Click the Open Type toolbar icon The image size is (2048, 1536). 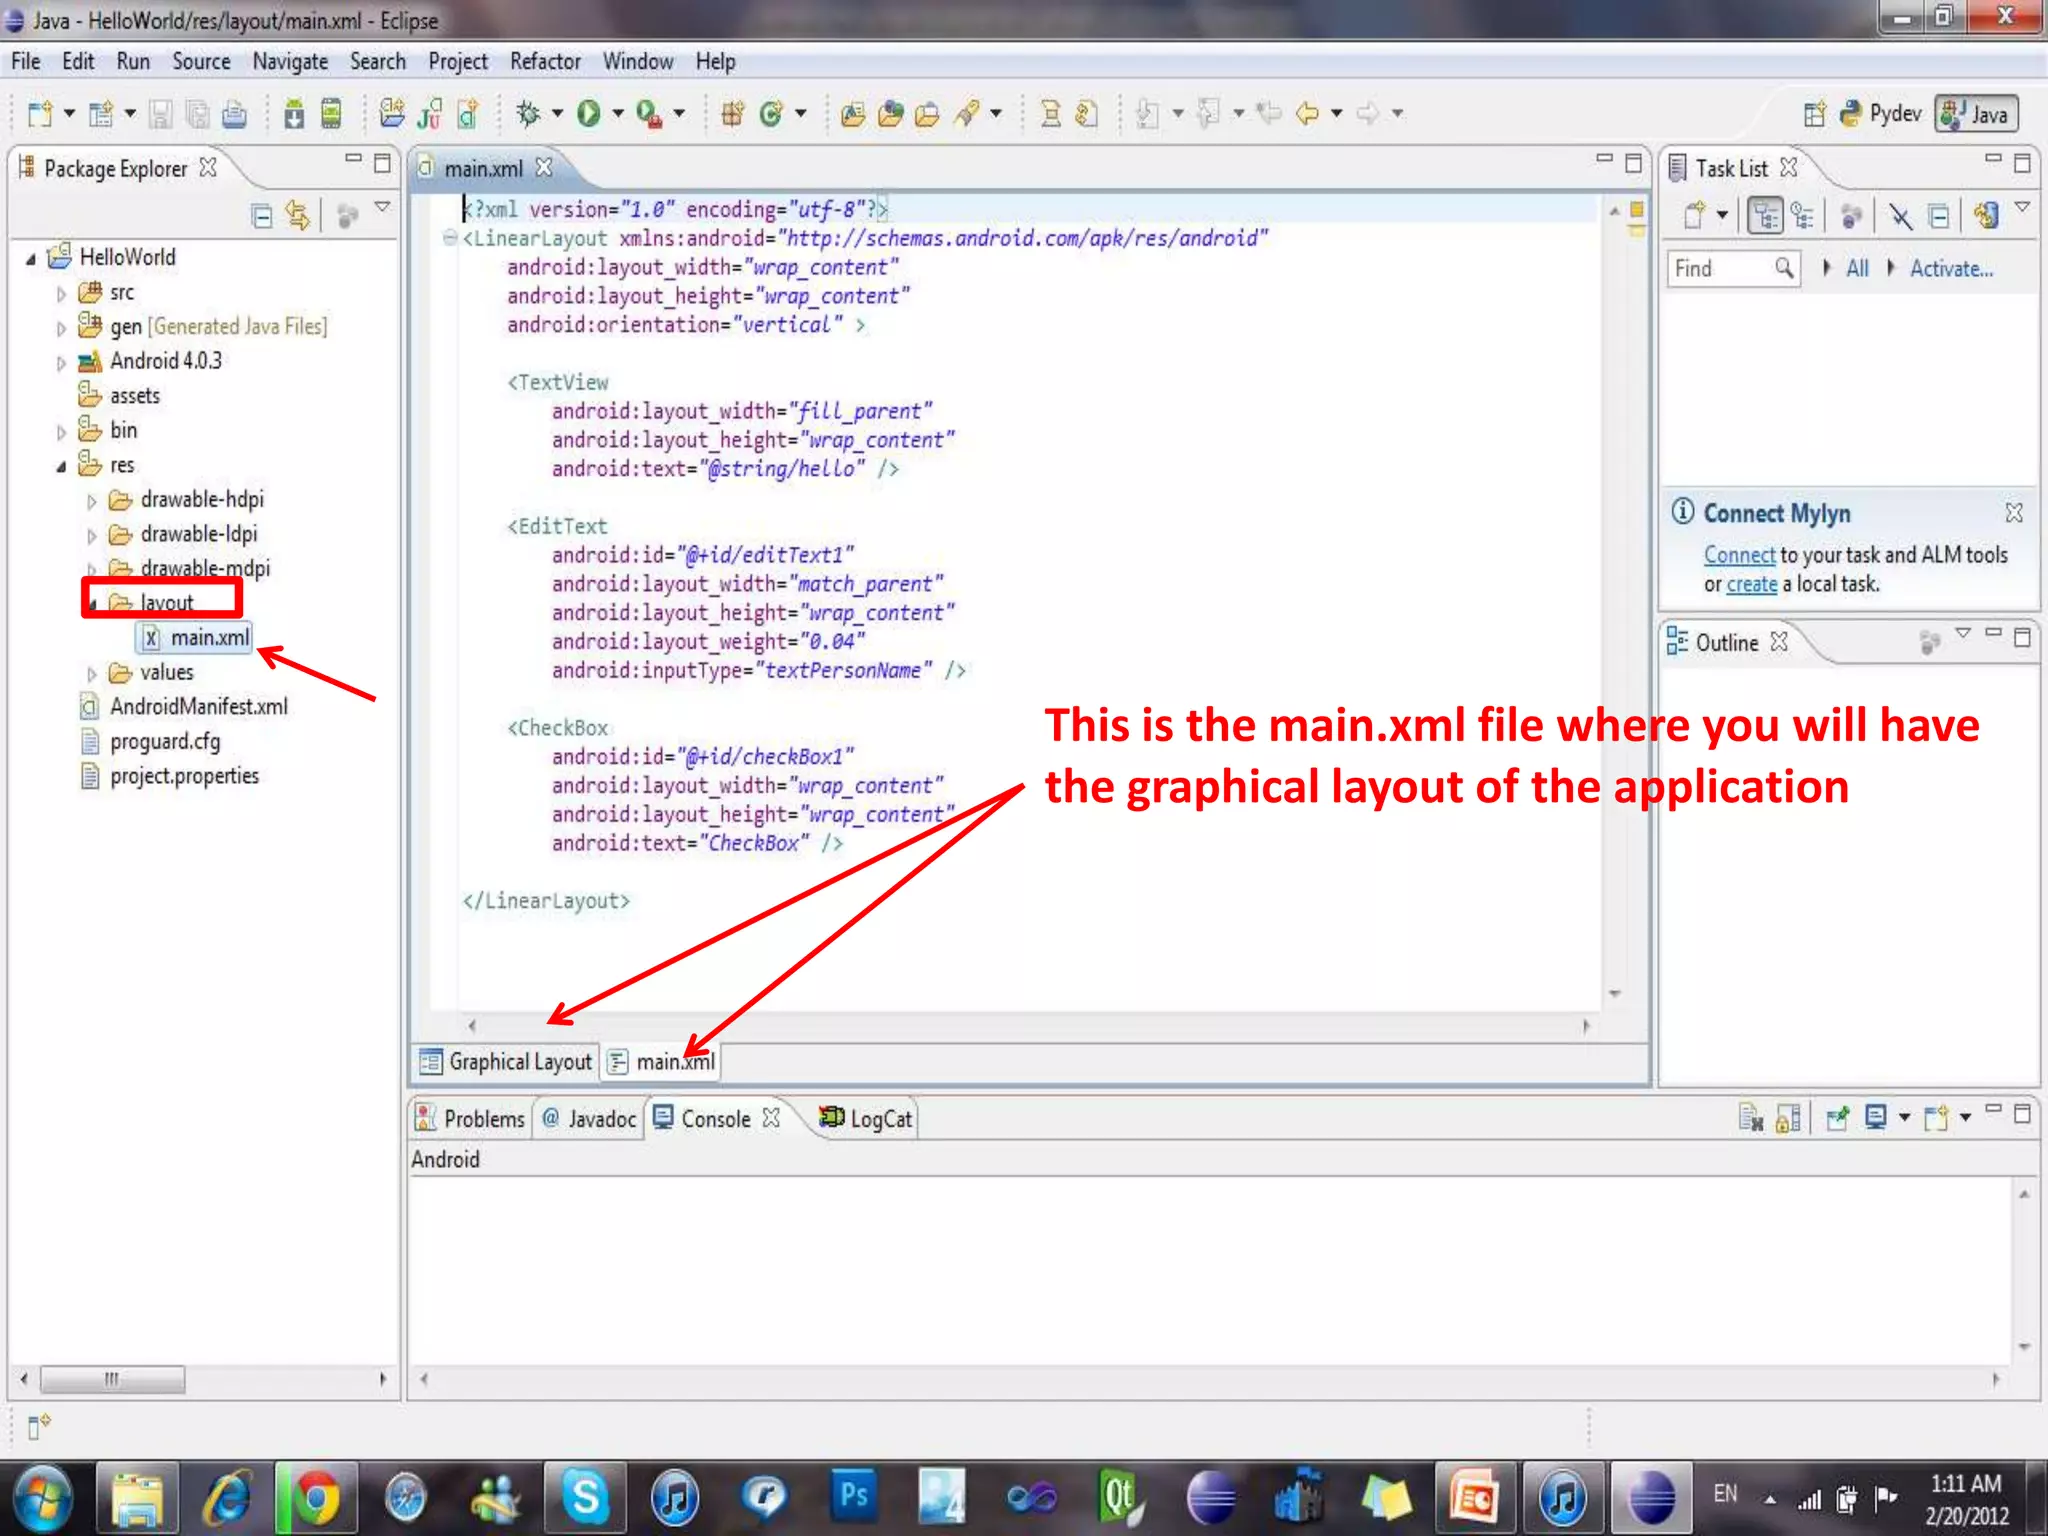pos(853,114)
